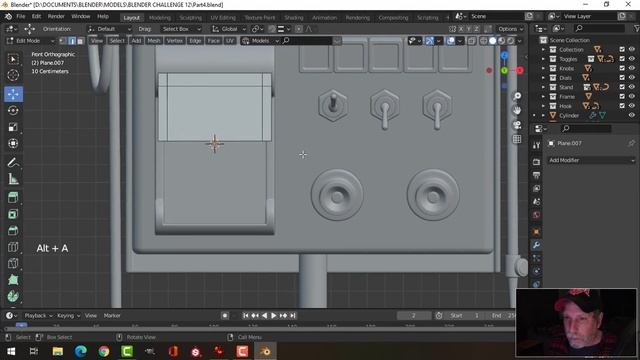This screenshot has width=640, height=360.
Task: Click the viewport pan hand icon
Action: pyautogui.click(x=517, y=111)
